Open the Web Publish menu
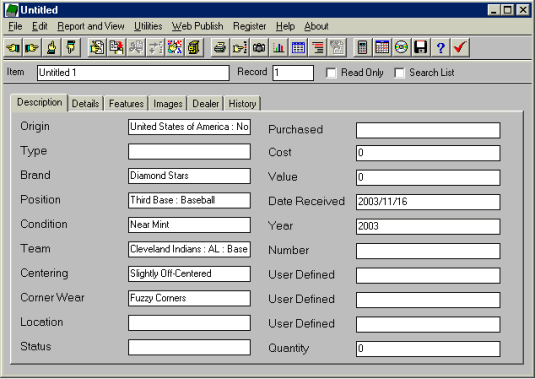Viewport: 535px width, 379px height. click(198, 26)
